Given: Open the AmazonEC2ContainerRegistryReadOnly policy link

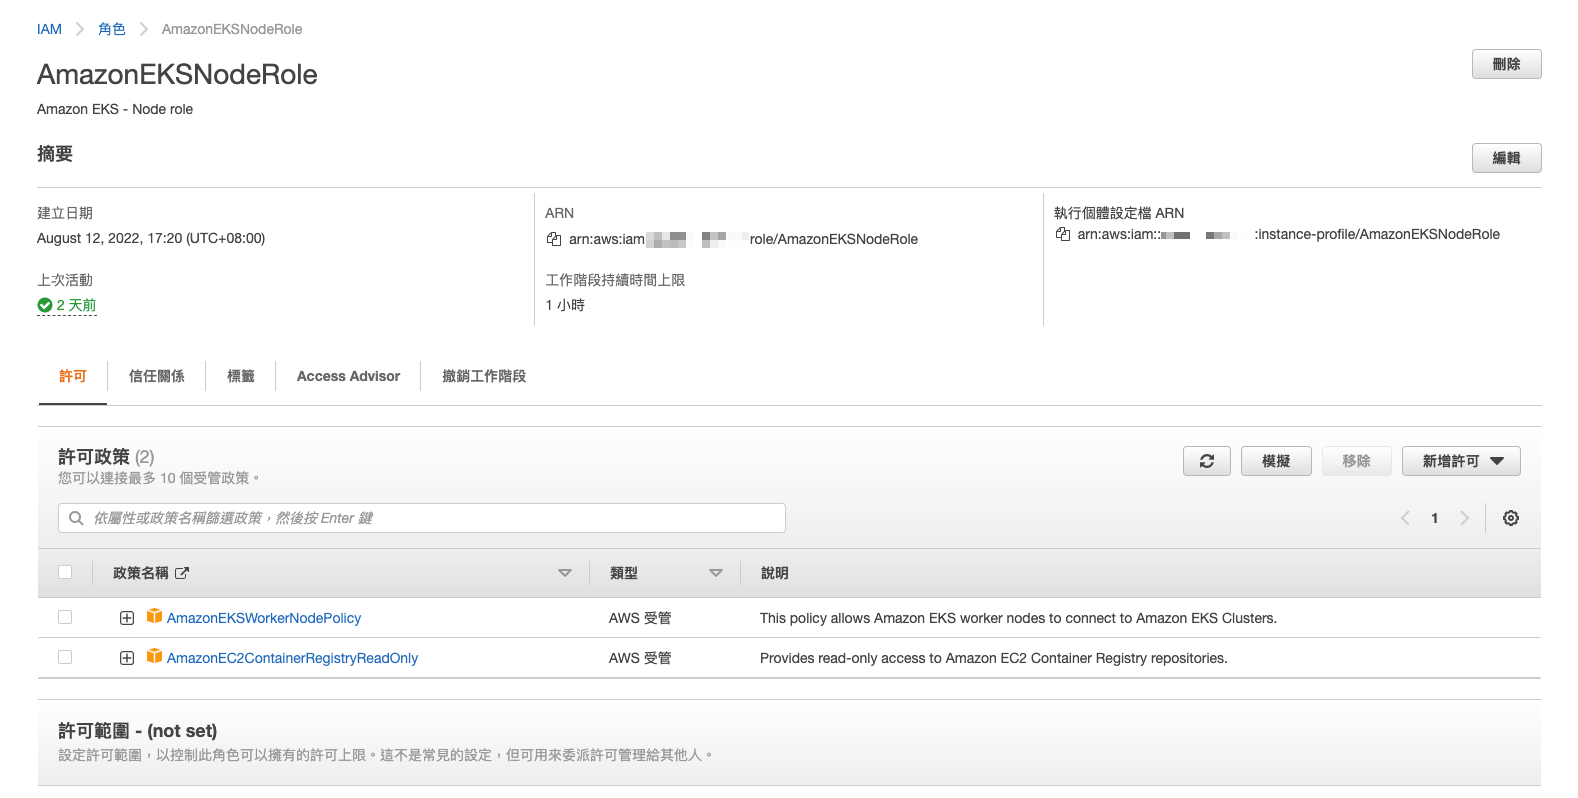Looking at the screenshot, I should [292, 658].
